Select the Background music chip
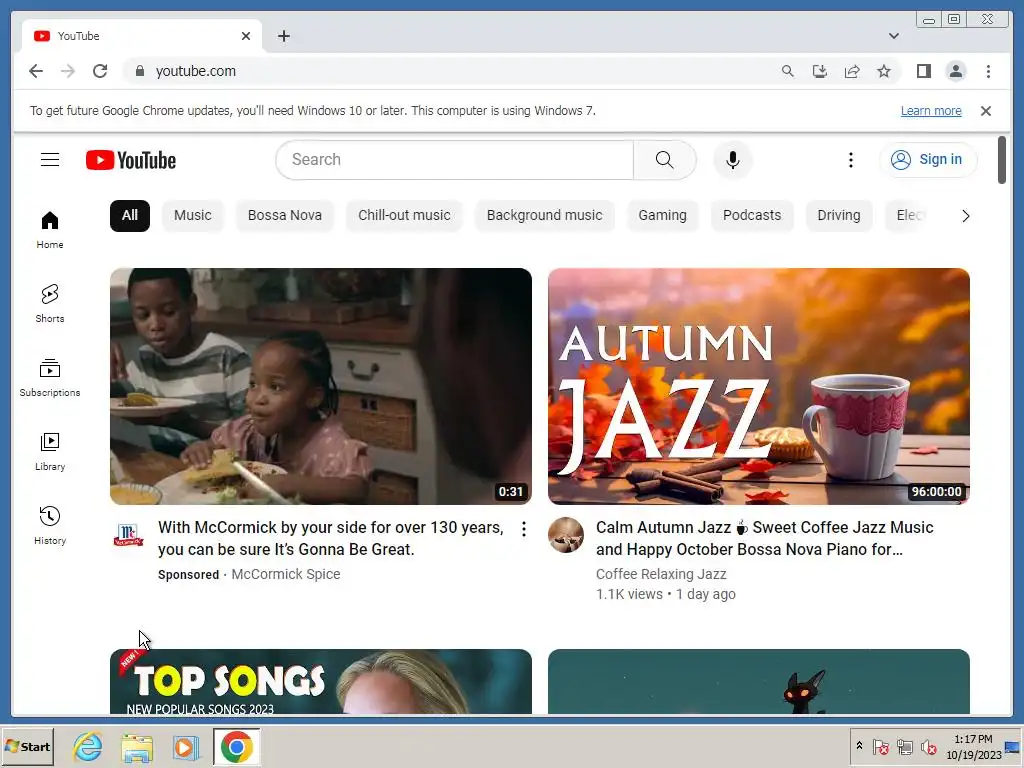Viewport: 1024px width, 768px height. pyautogui.click(x=545, y=216)
